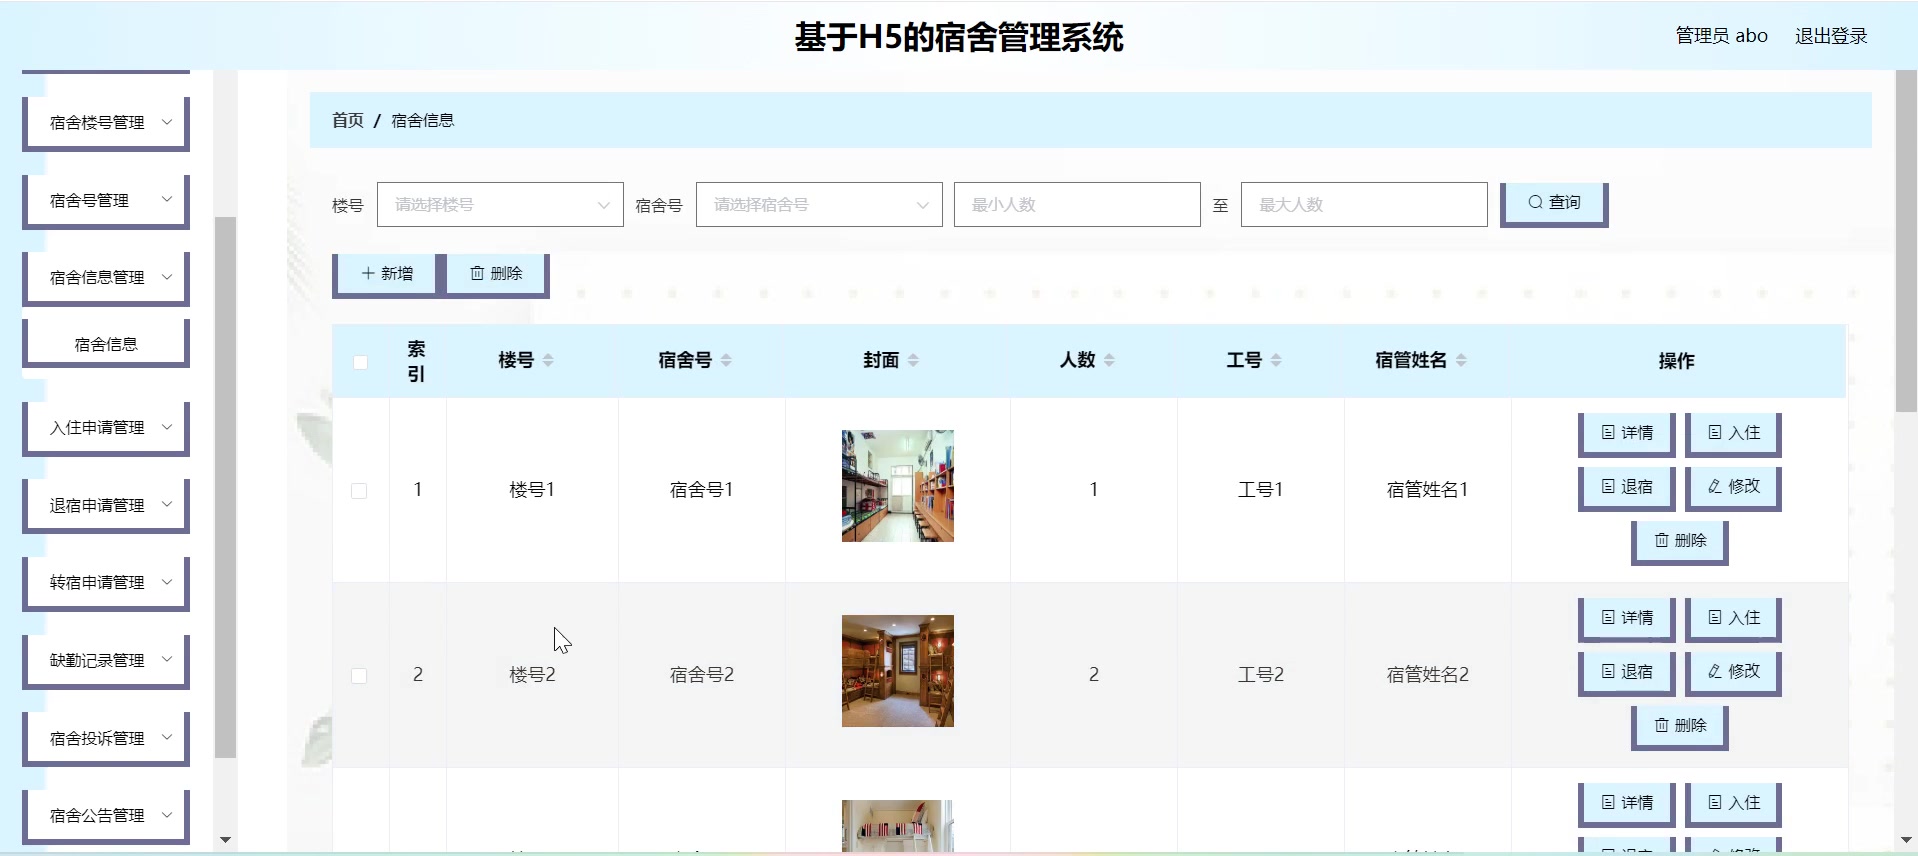1918x856 pixels.
Task: Click sidebar scroll down arrow
Action: click(x=226, y=840)
